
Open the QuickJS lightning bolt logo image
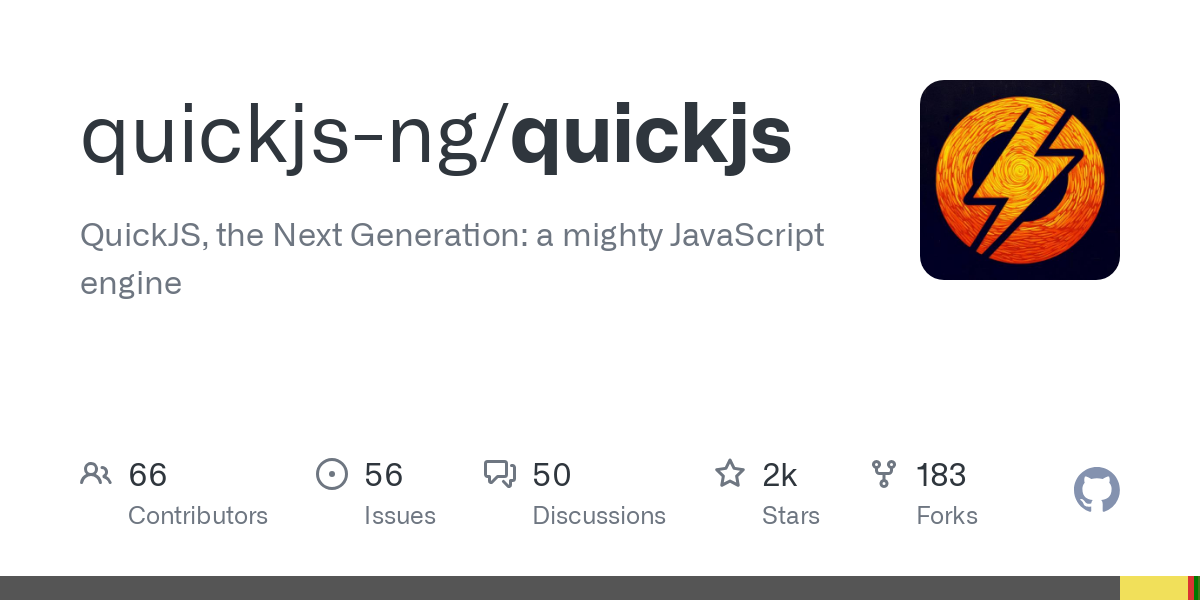pyautogui.click(x=1019, y=180)
